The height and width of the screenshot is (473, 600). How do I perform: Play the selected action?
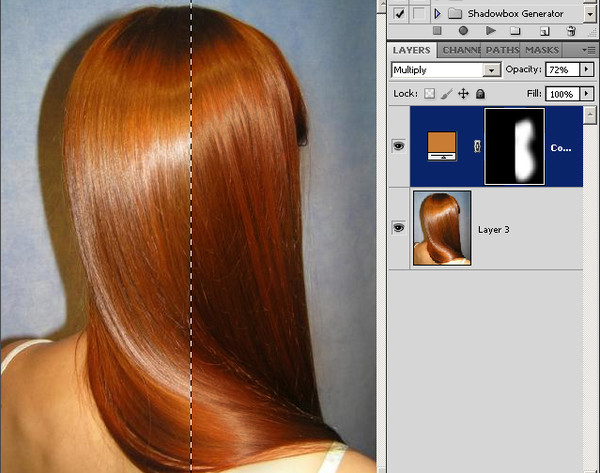click(x=491, y=31)
